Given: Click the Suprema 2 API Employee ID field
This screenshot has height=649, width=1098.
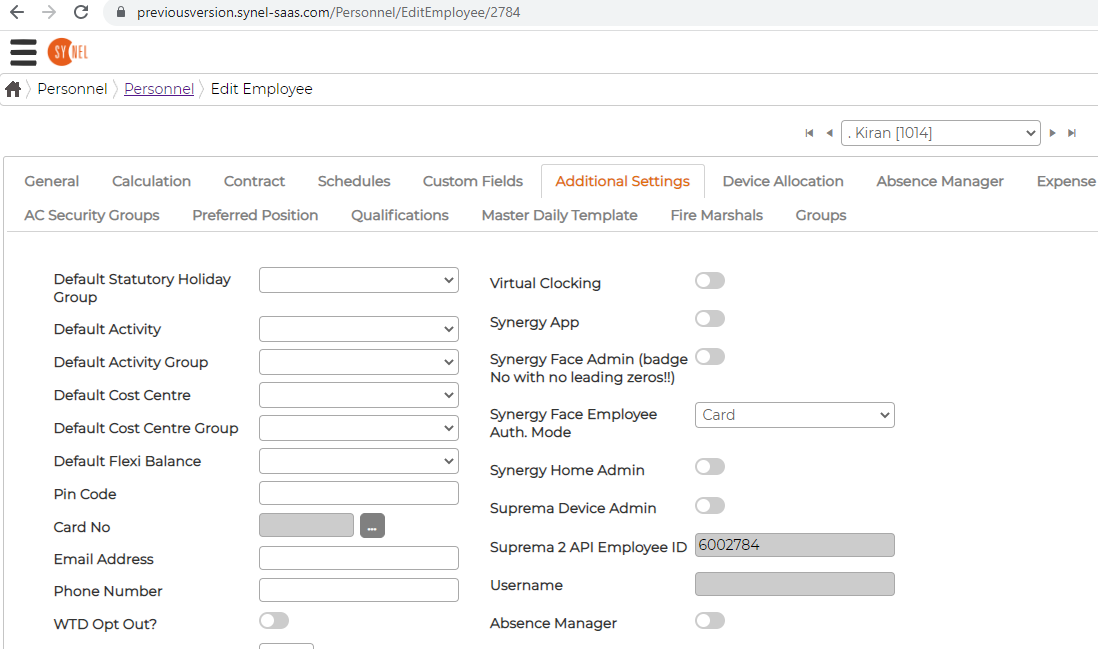Looking at the screenshot, I should [795, 545].
